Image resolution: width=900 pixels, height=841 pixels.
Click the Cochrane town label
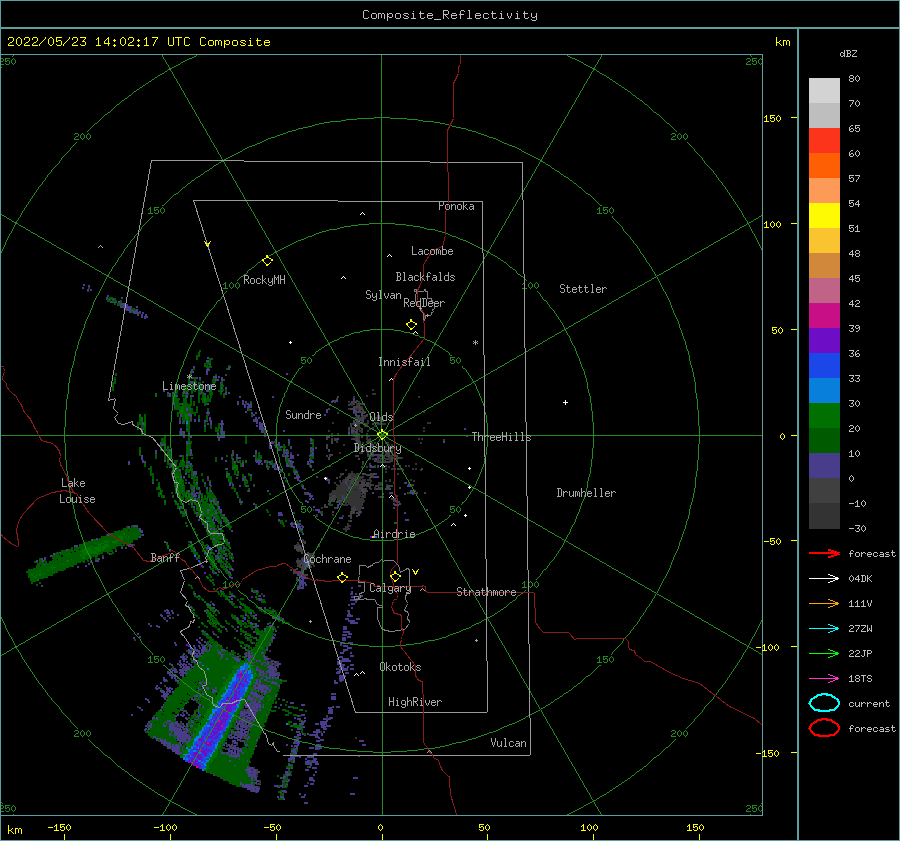coord(327,559)
